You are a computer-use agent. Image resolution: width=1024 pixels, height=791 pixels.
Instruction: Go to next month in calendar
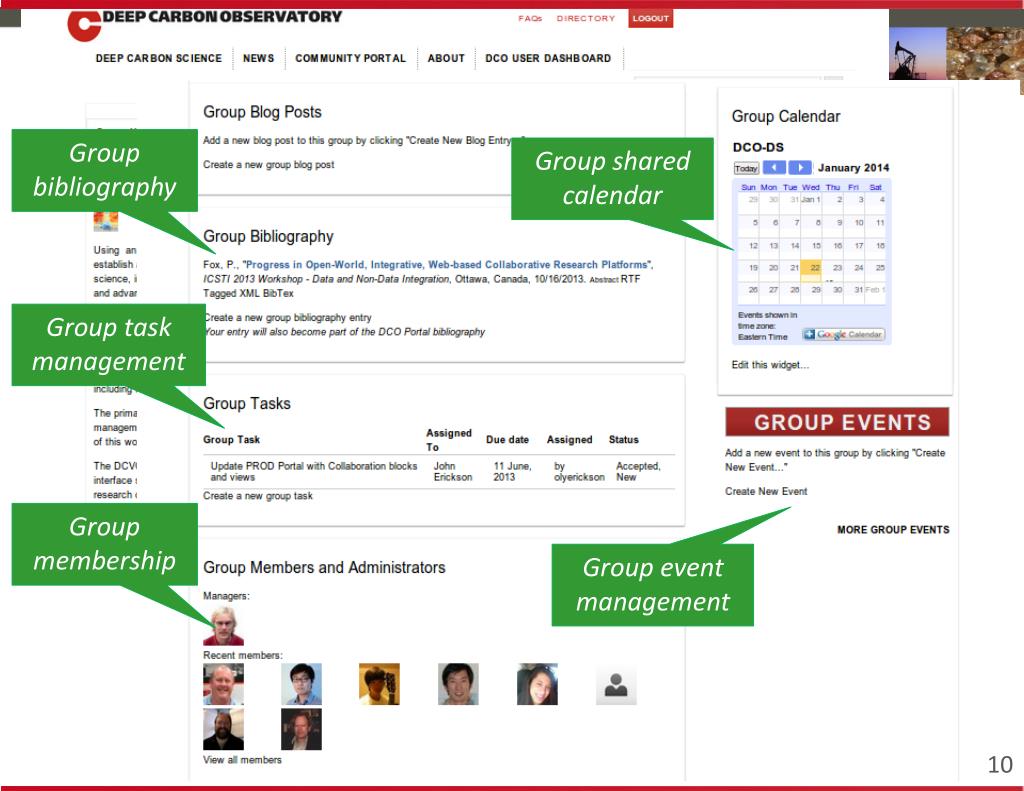click(x=800, y=167)
